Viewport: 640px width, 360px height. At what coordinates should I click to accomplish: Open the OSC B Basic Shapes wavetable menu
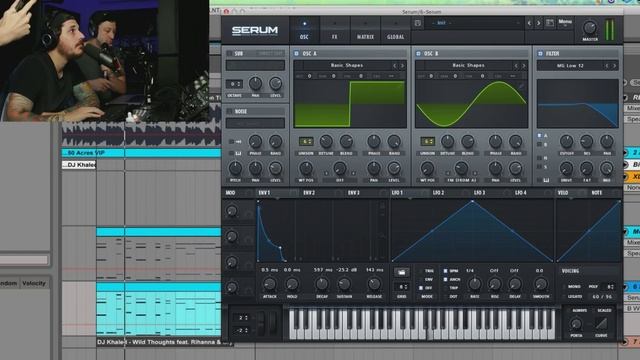point(468,65)
